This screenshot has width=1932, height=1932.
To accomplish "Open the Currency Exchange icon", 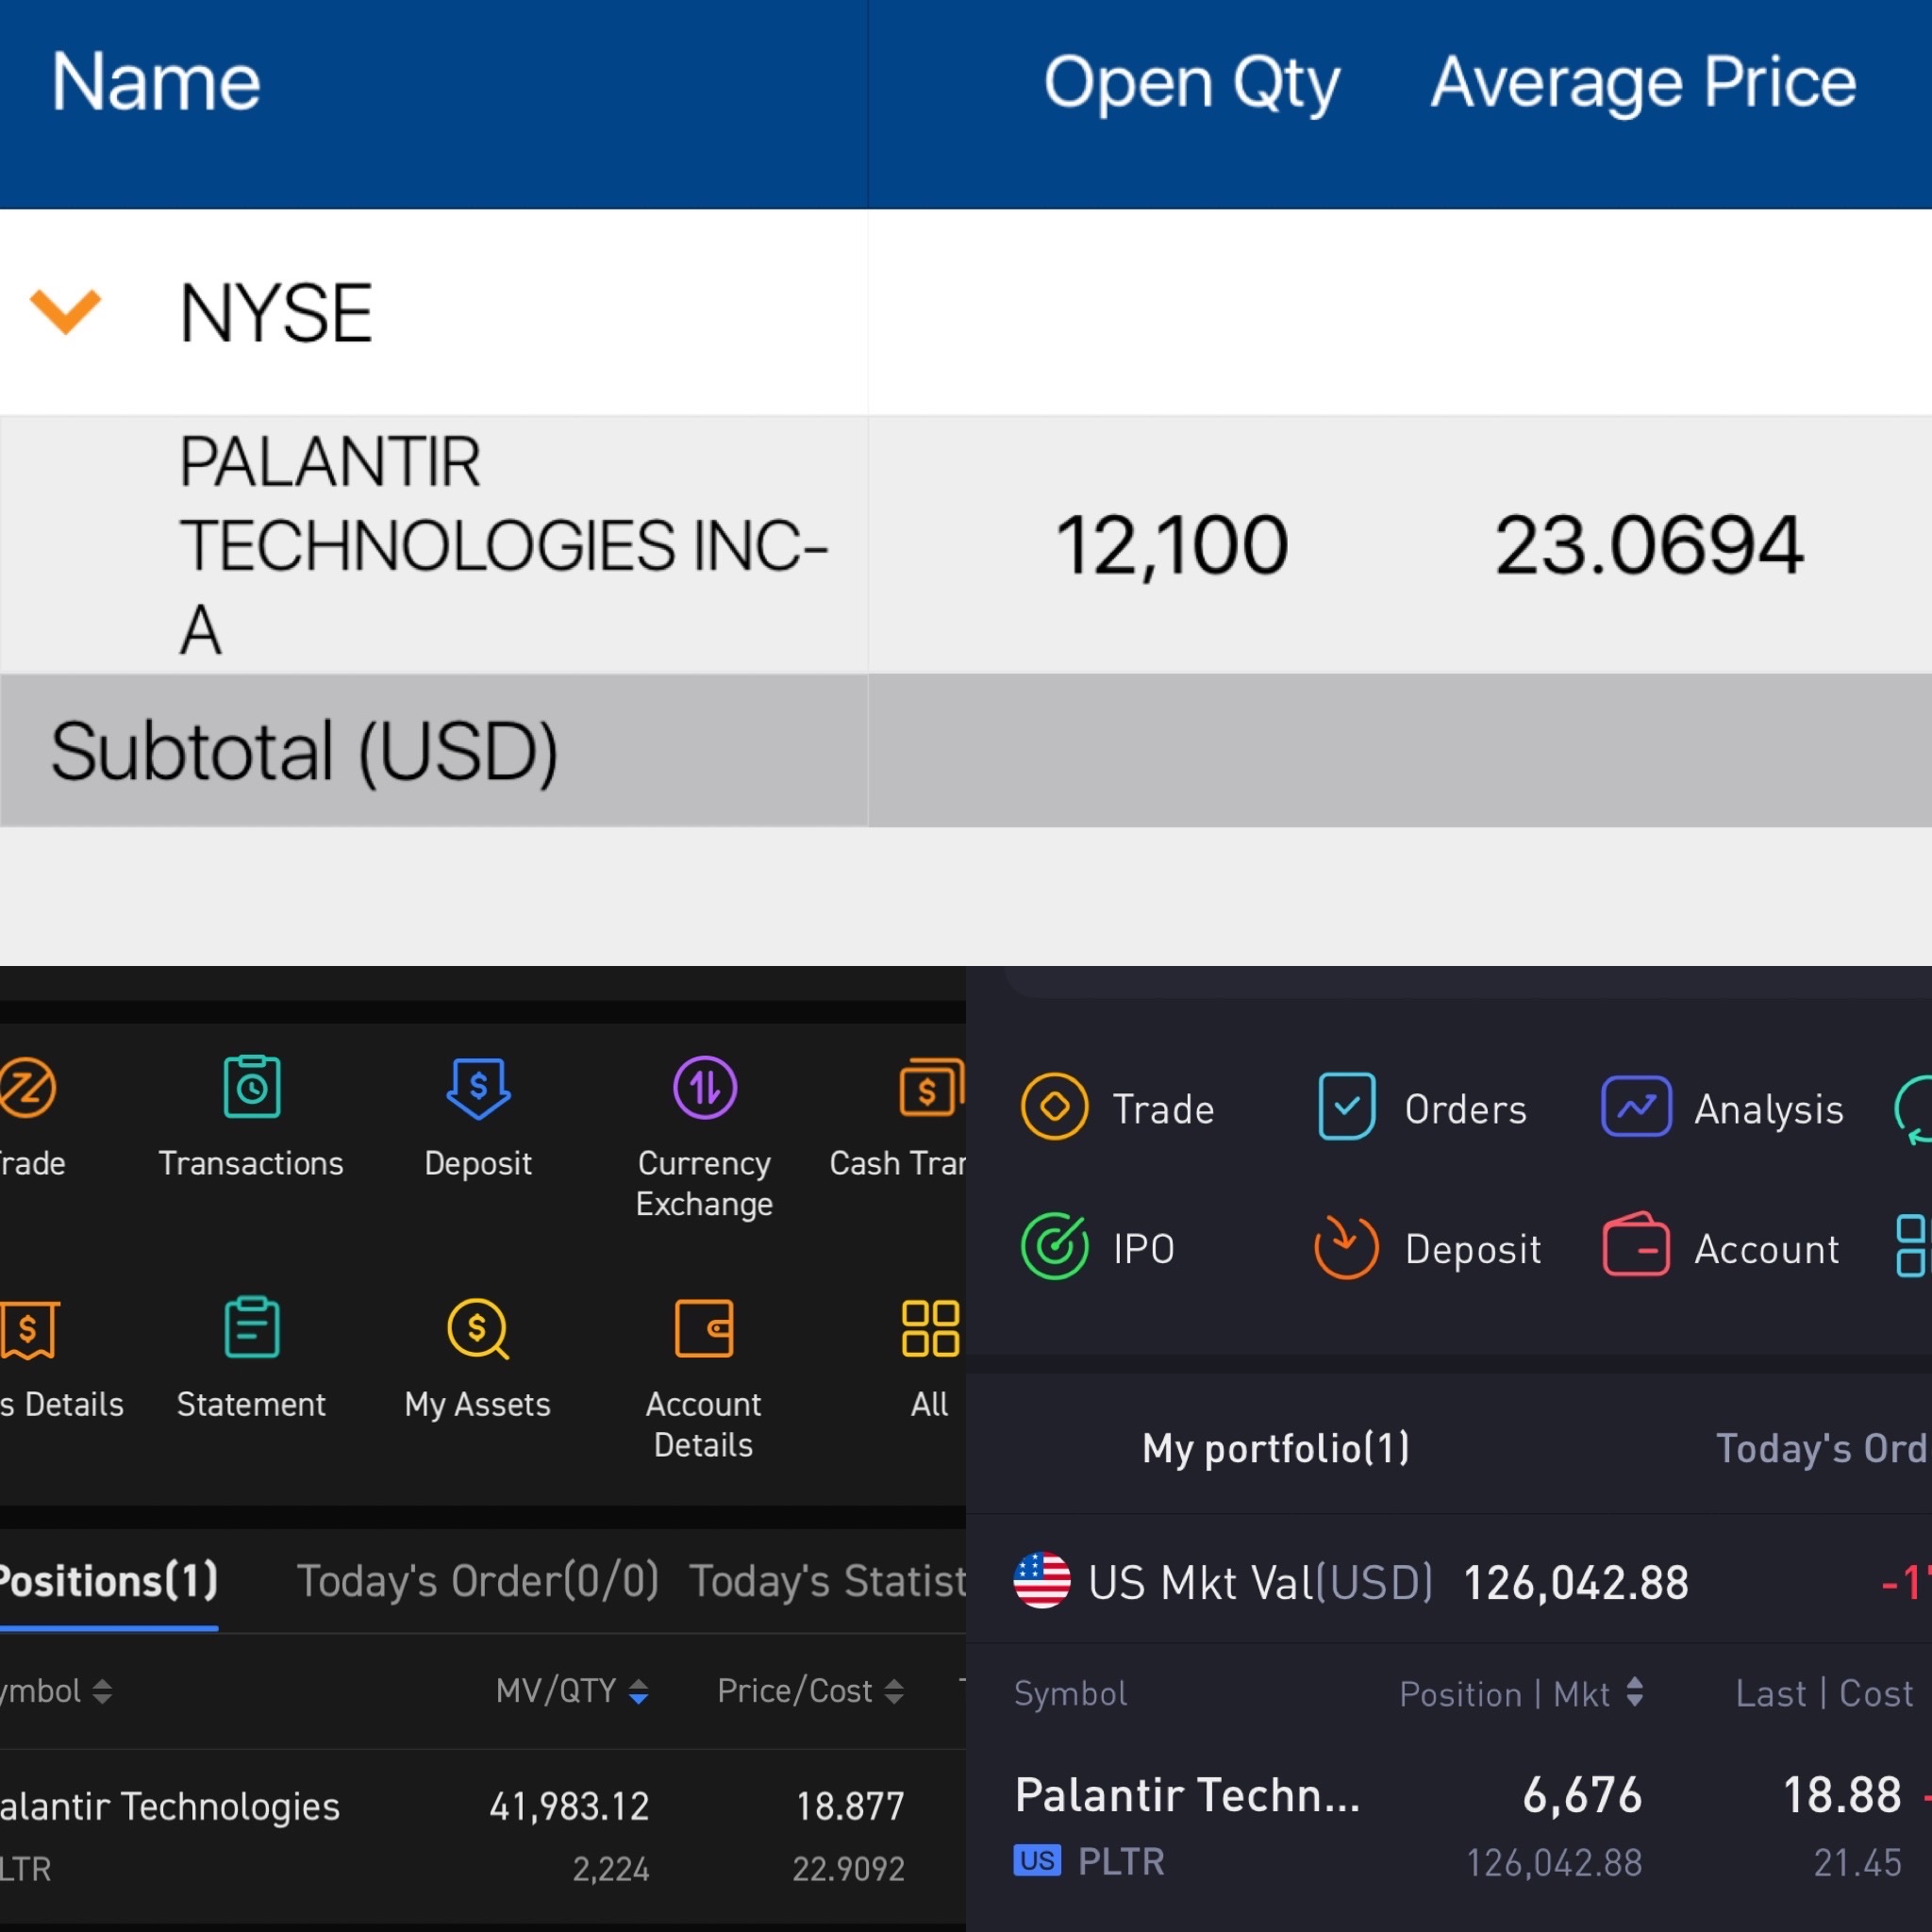I will (x=705, y=1087).
